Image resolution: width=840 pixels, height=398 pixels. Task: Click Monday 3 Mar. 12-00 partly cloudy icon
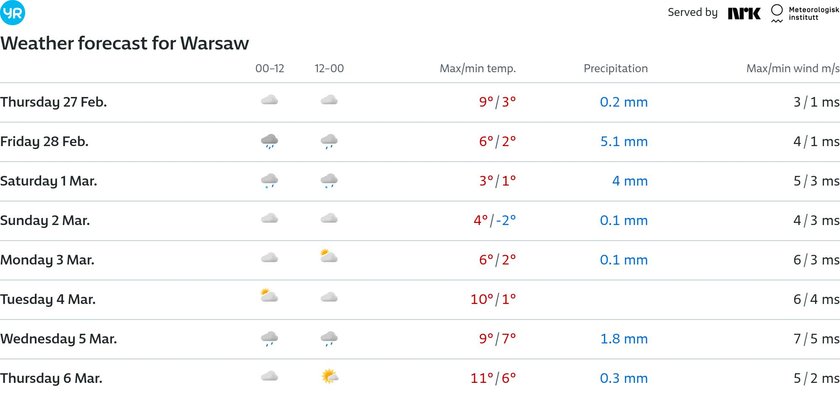(x=328, y=256)
